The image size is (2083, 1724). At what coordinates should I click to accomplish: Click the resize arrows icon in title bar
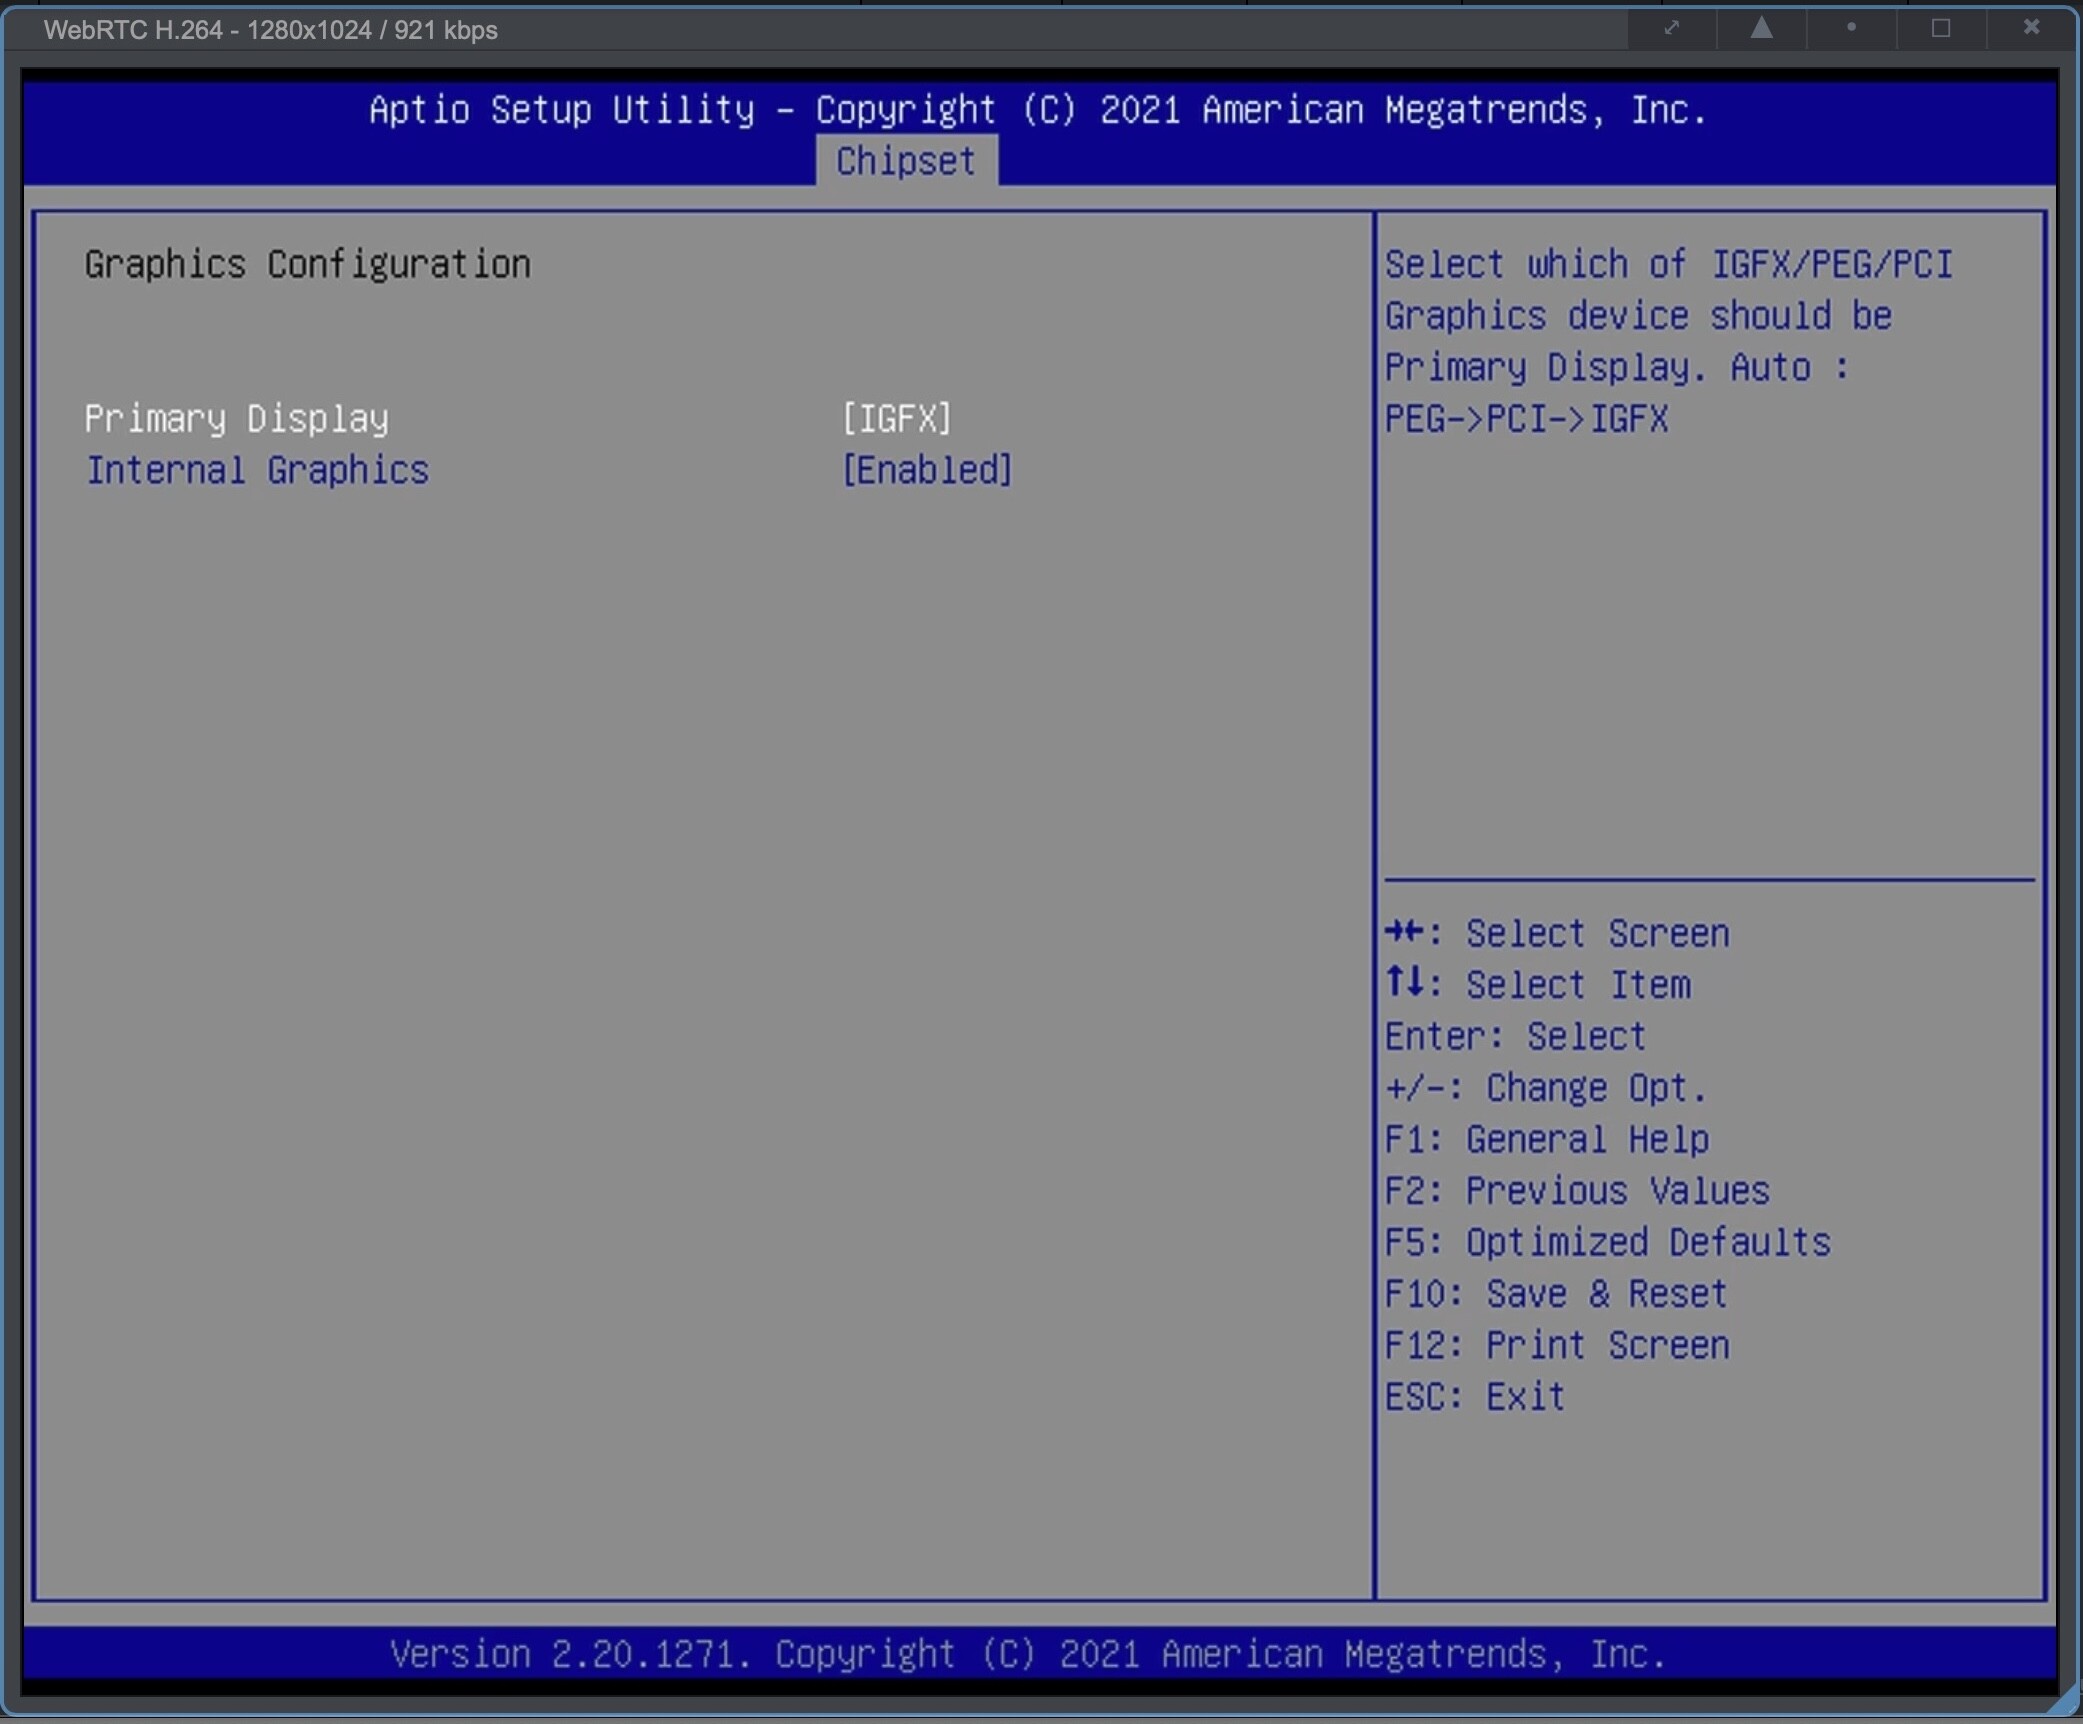point(1672,28)
